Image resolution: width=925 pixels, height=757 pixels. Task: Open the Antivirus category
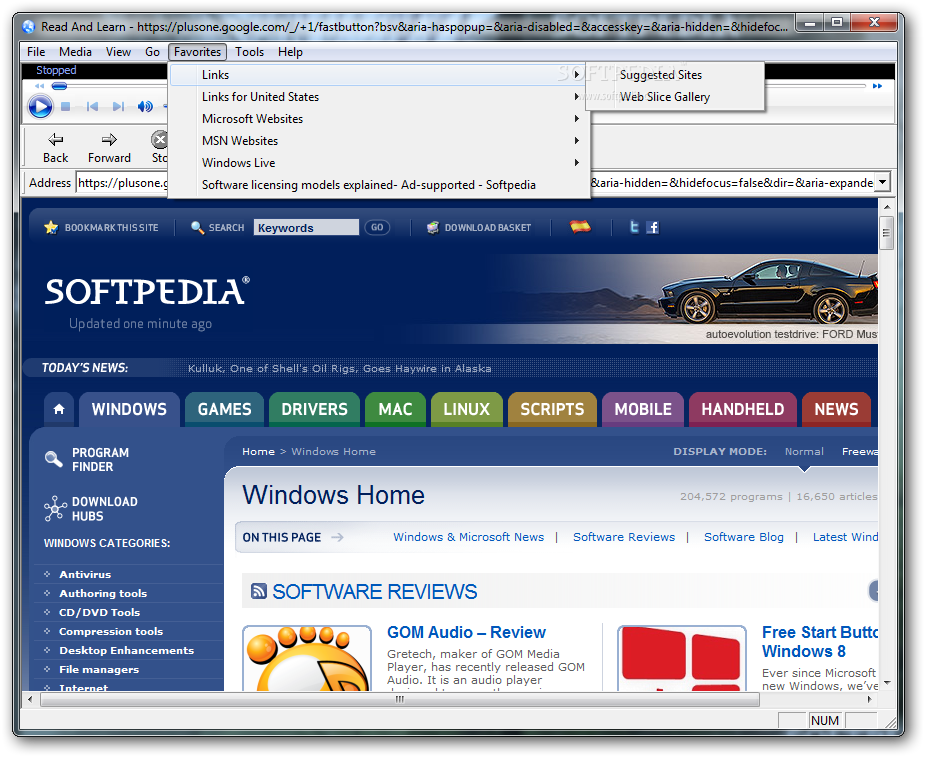[x=85, y=574]
